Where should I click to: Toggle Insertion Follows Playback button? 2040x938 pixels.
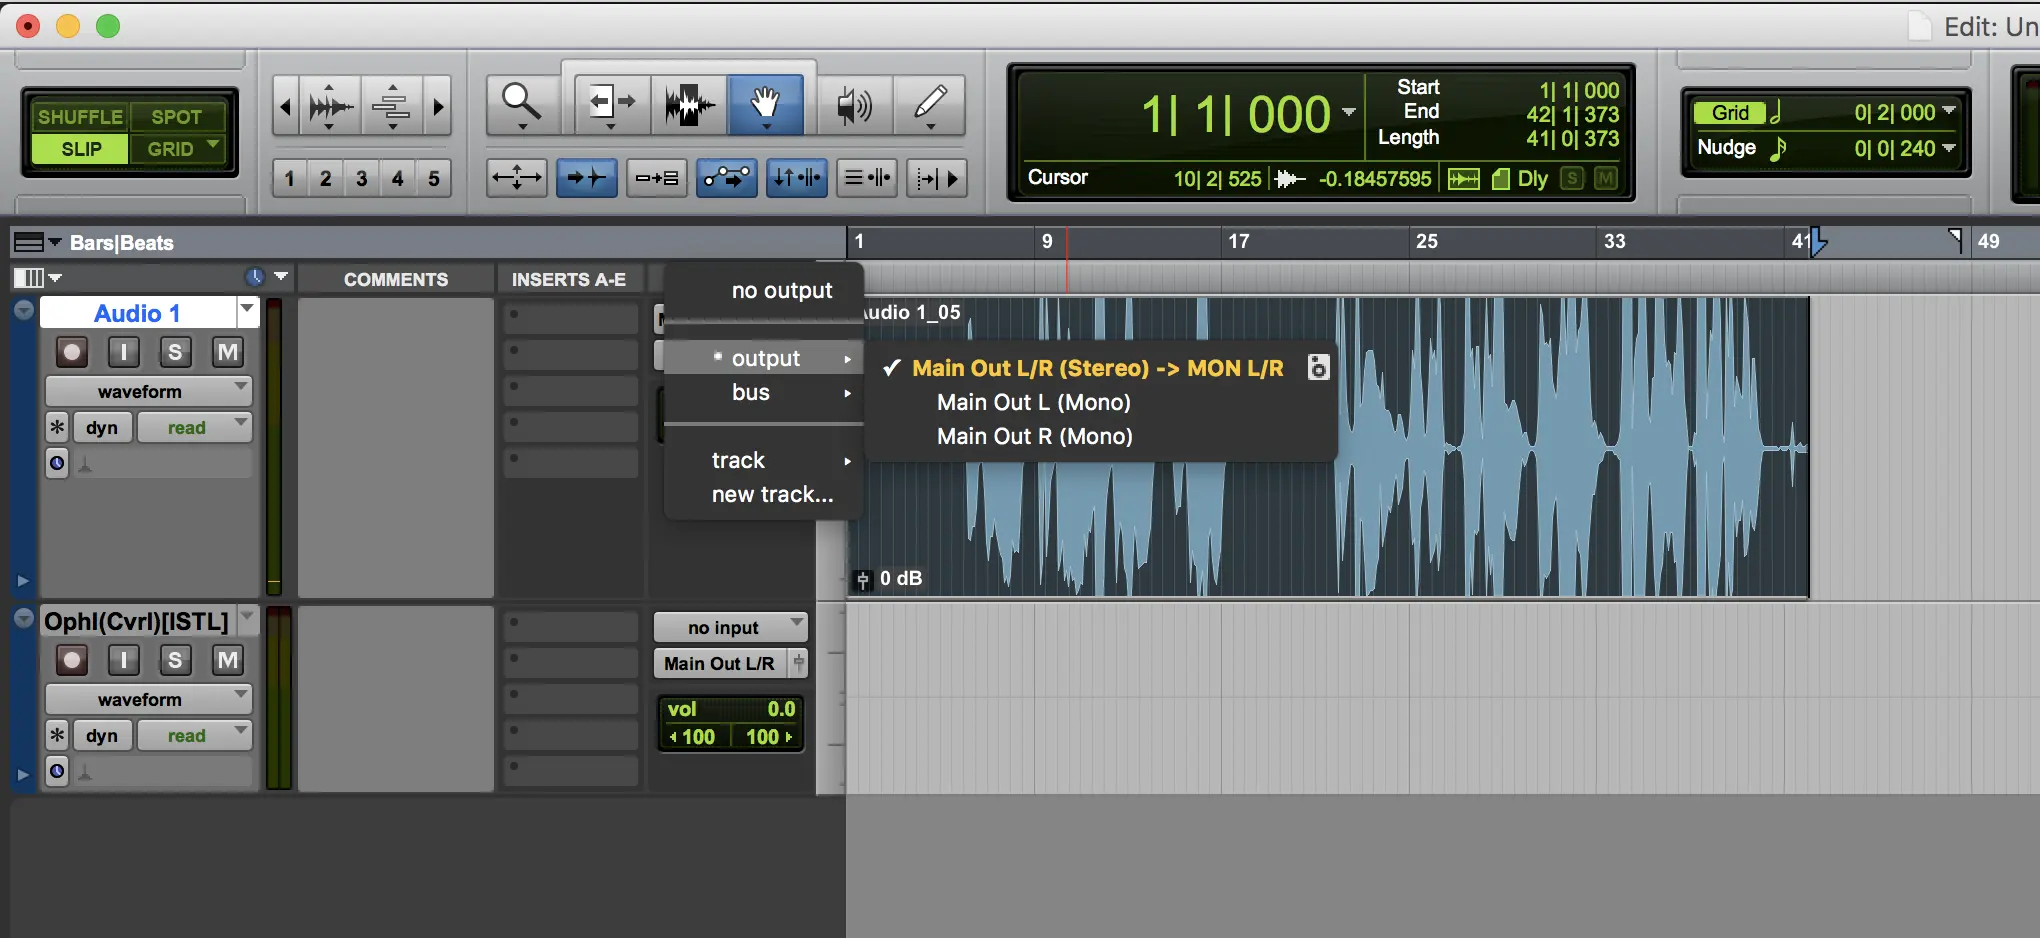(936, 178)
